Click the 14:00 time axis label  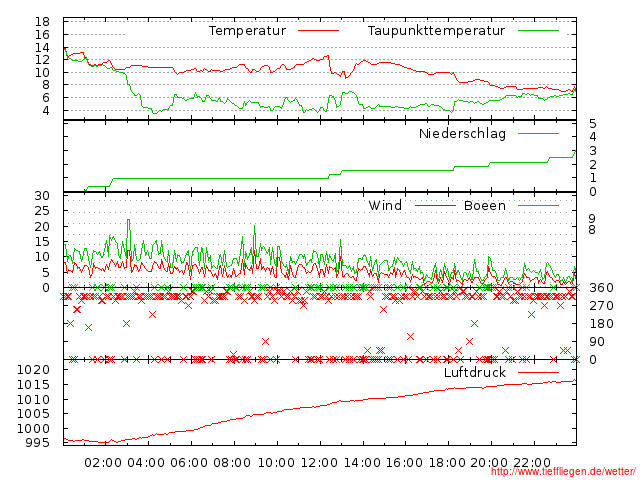362,463
